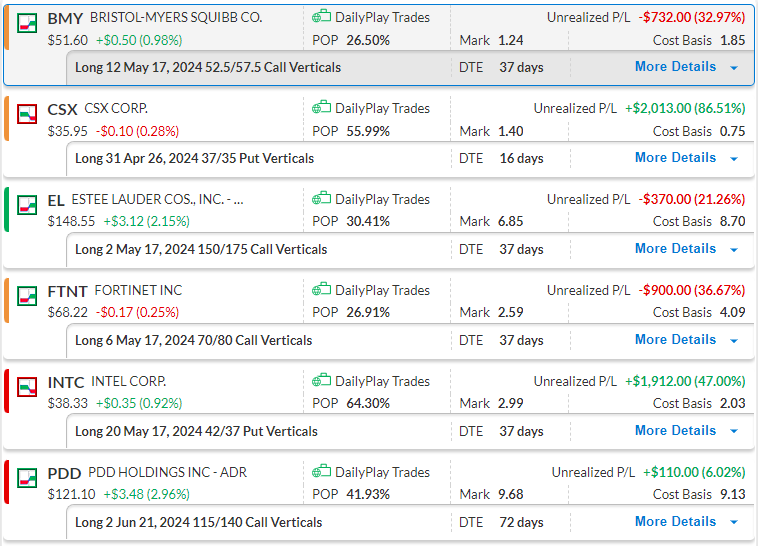This screenshot has height=546, width=758.
Task: Click the $148.55 EL stock price
Action: 71,221
